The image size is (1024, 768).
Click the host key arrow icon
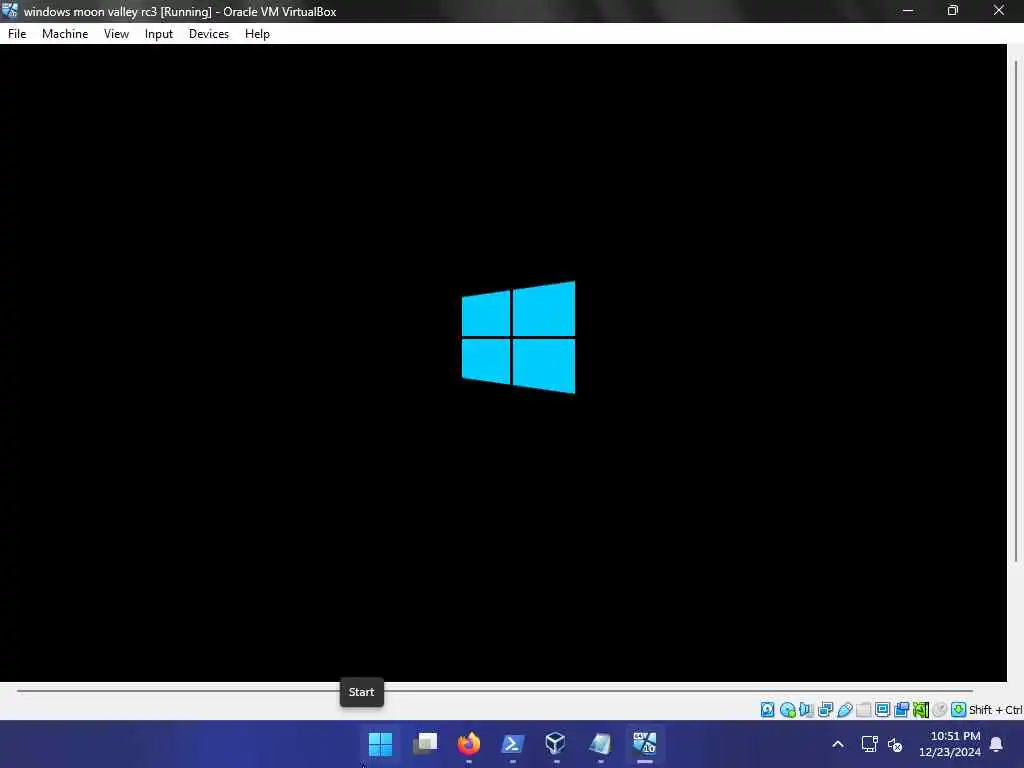point(959,709)
